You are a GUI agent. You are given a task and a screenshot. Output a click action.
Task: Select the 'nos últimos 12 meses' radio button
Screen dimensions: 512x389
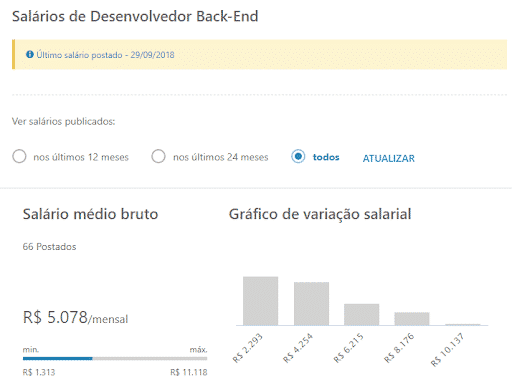(19, 156)
